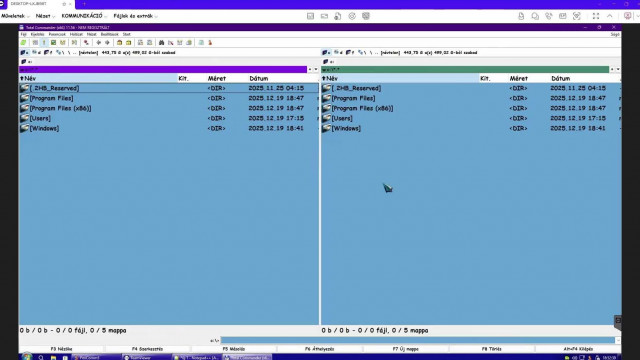This screenshot has width=640, height=360.
Task: Add a new session tab with plus icon
Action: point(84,4)
